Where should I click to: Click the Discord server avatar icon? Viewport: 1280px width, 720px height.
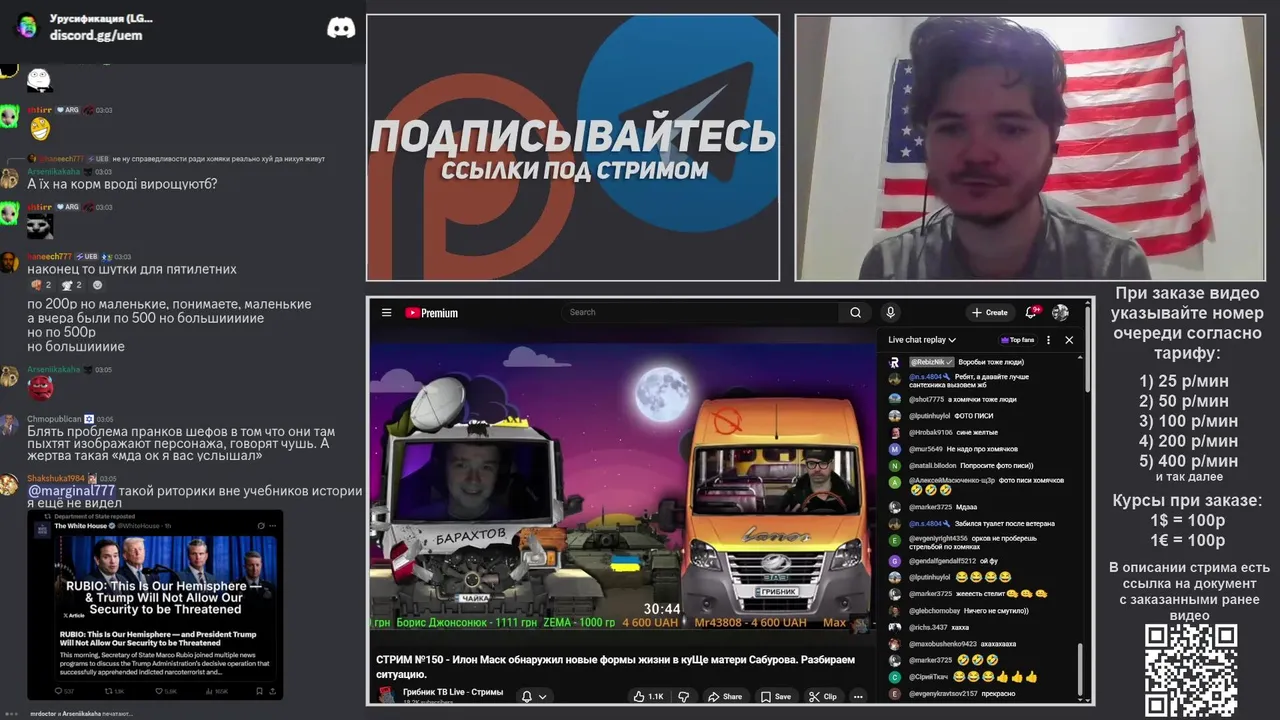(28, 27)
